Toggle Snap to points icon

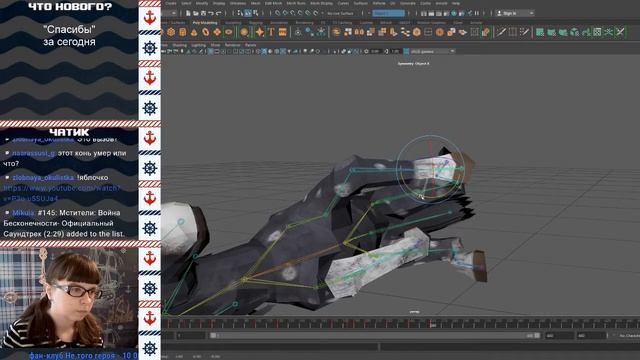292,13
